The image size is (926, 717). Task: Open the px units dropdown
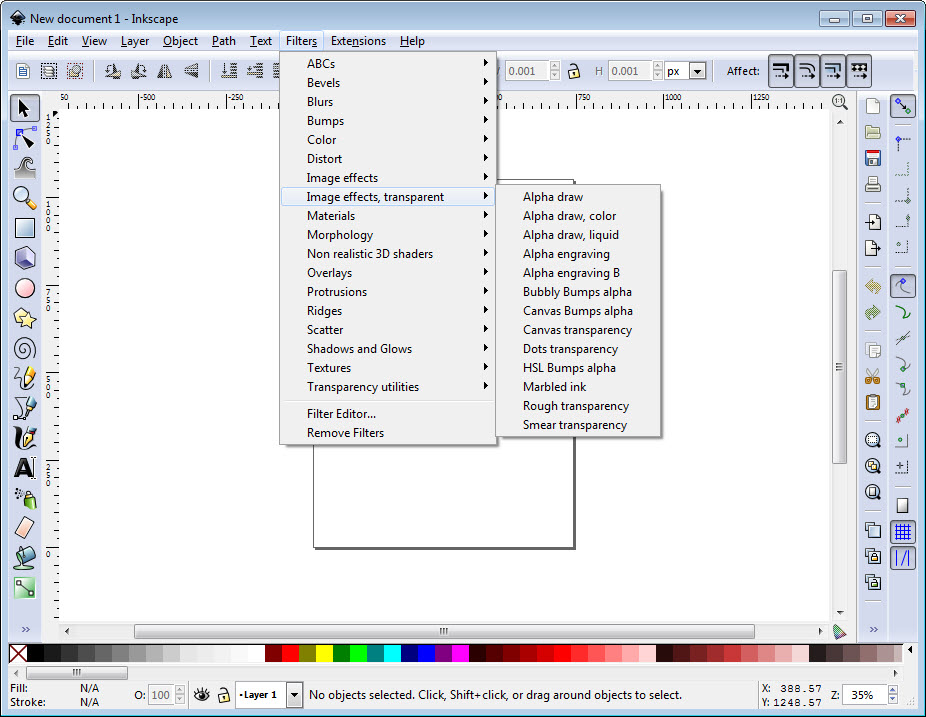[x=697, y=71]
